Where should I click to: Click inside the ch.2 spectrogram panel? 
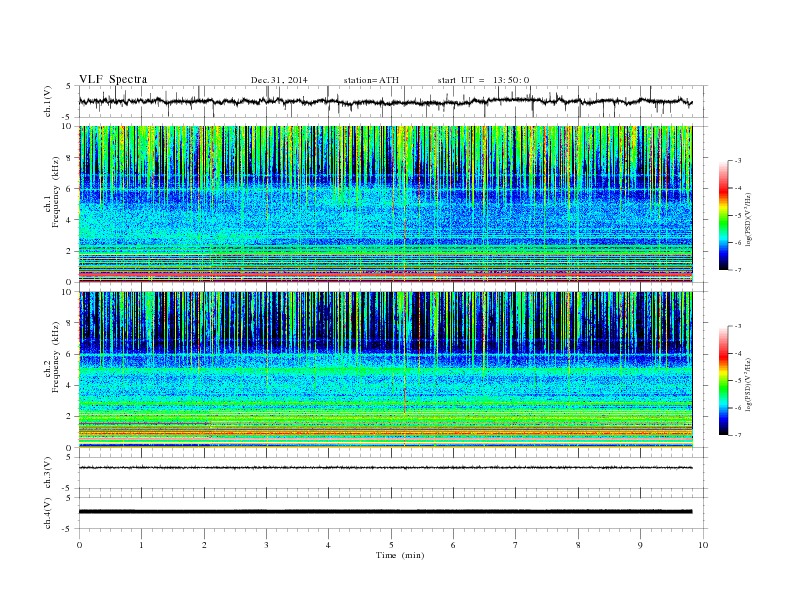coord(385,370)
